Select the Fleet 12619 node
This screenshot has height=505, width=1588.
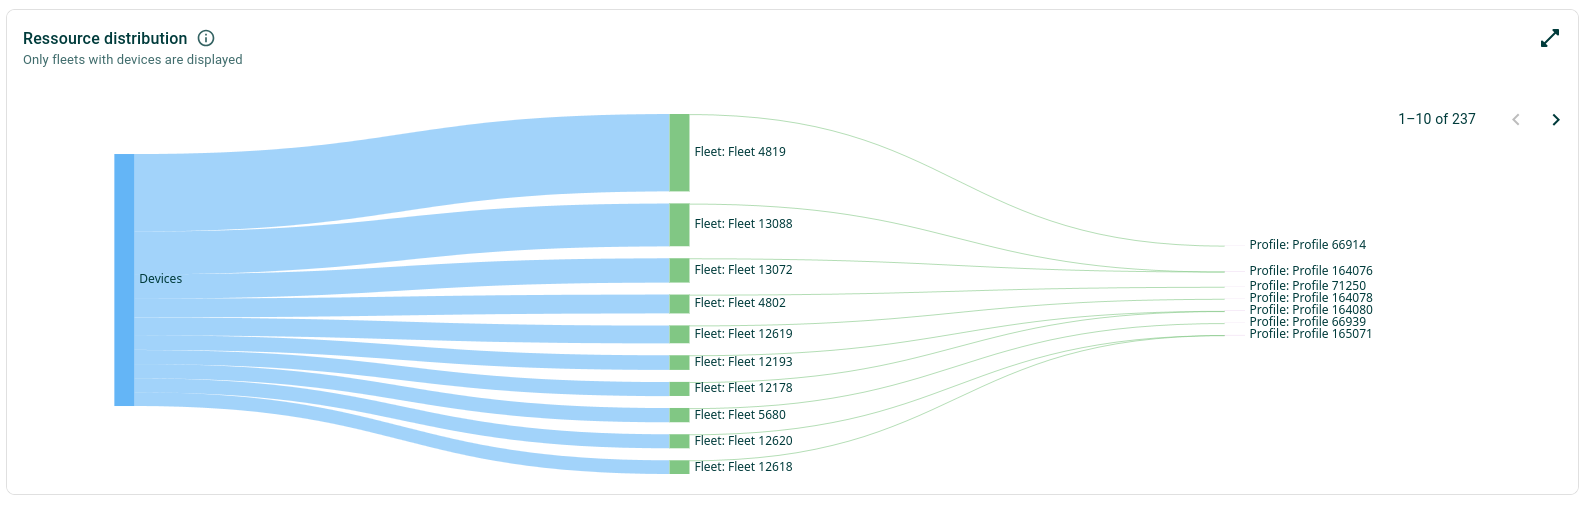click(680, 334)
